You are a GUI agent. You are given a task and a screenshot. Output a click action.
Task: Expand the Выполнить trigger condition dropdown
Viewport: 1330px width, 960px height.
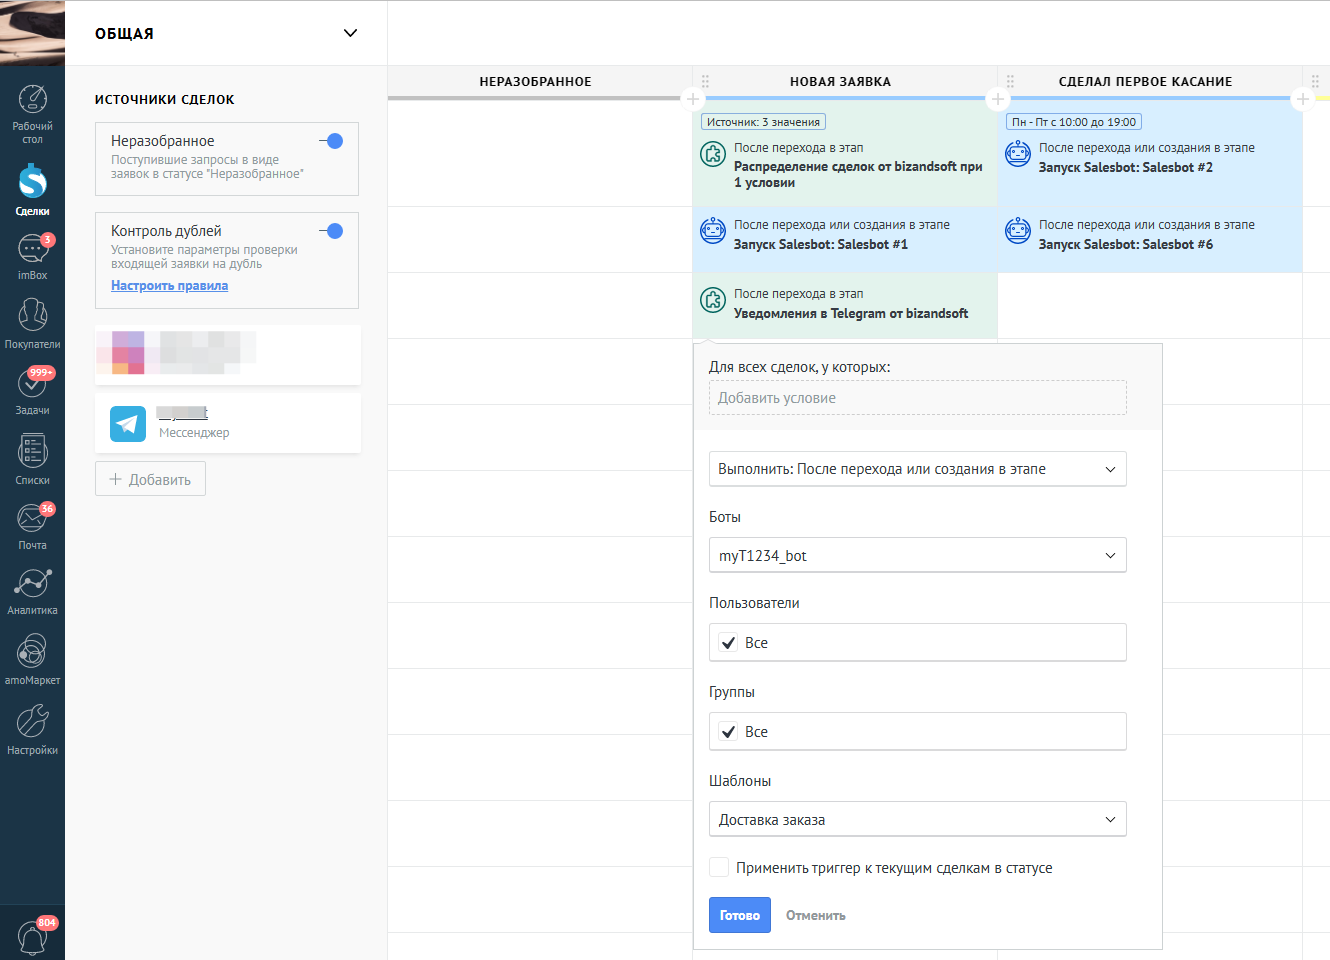tap(918, 469)
